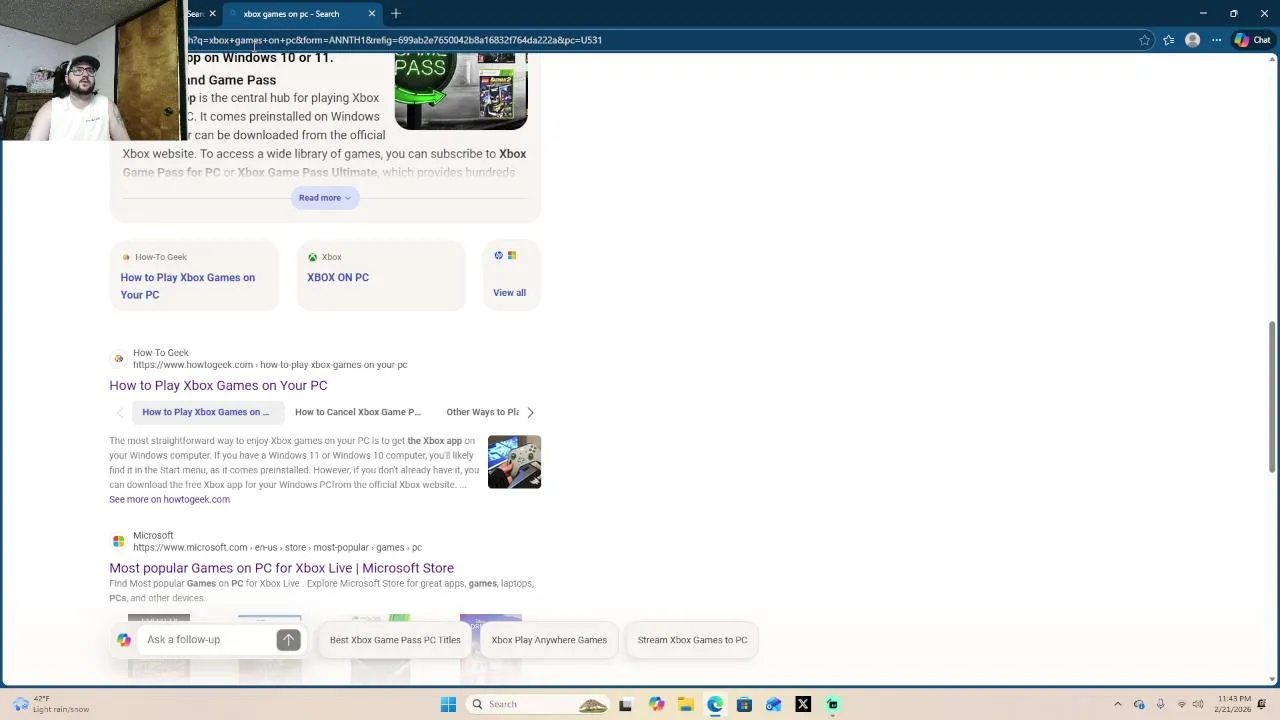Open the notifications bell icon
Screen dimensions: 1280x720
pyautogui.click(x=1263, y=704)
